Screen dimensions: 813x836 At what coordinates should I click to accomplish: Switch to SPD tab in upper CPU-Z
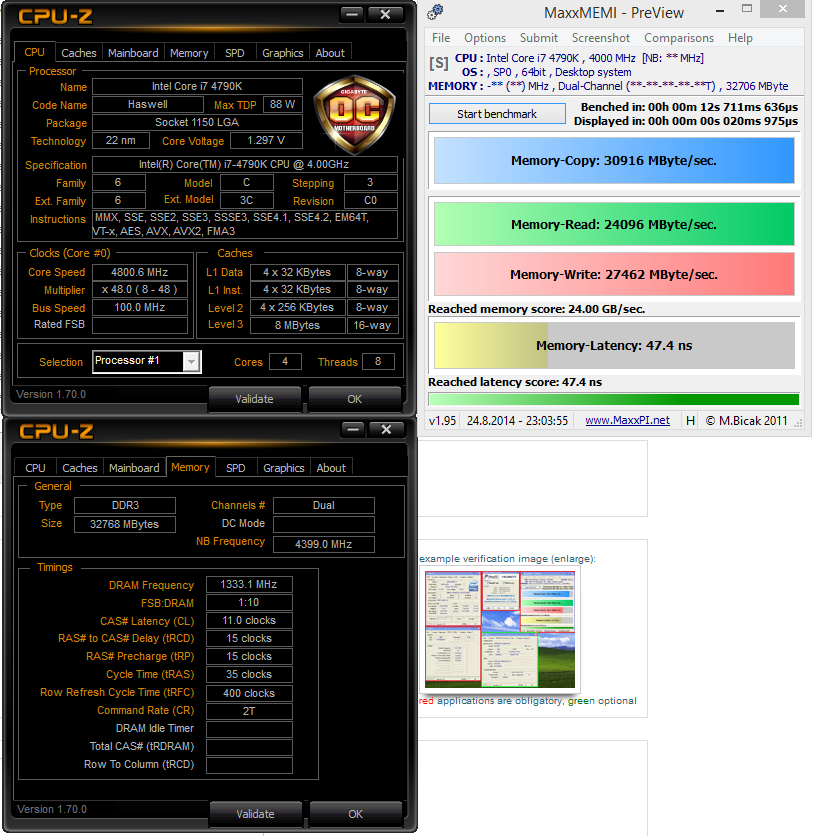click(235, 53)
